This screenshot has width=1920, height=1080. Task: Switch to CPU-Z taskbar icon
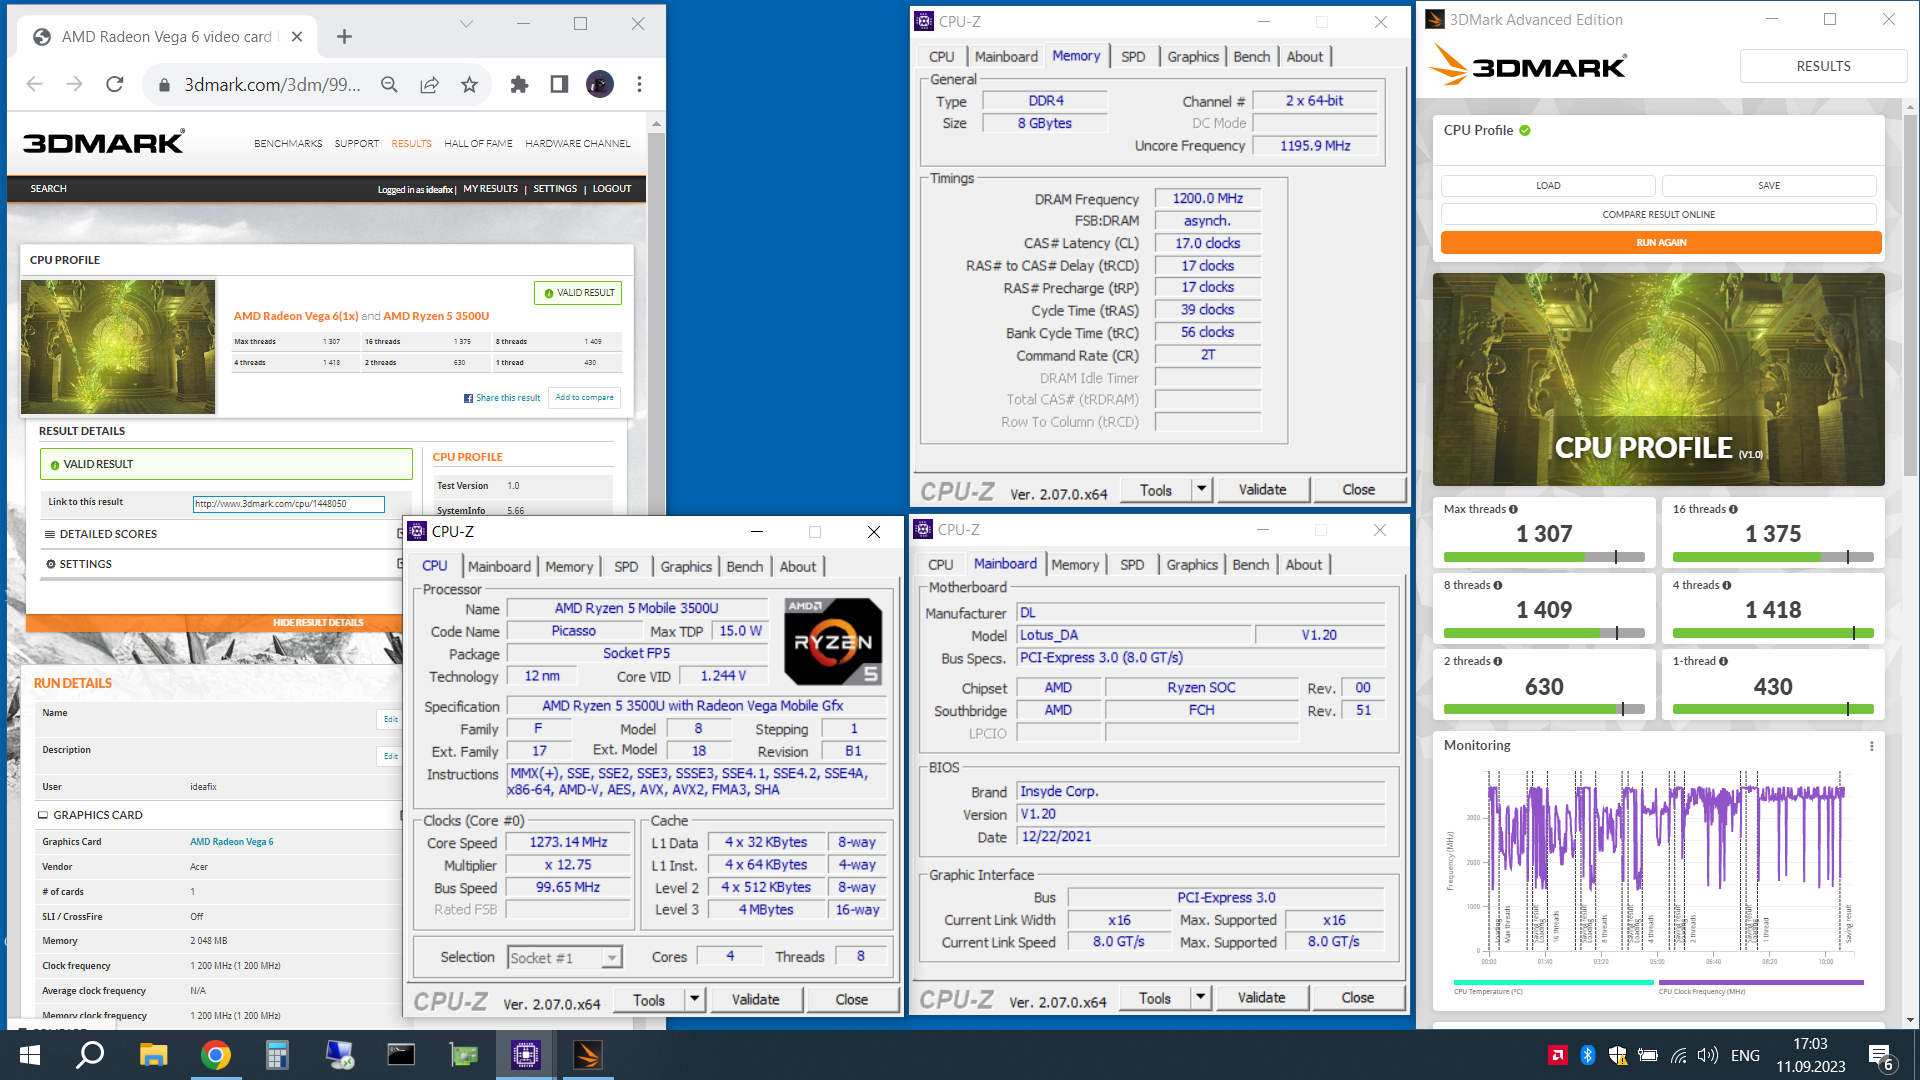click(525, 1055)
